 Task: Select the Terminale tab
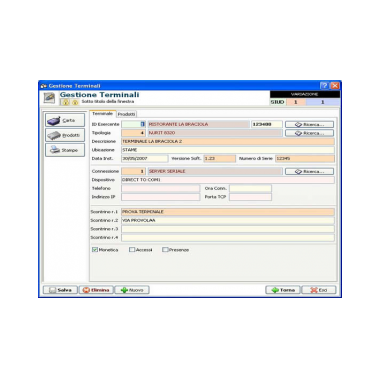click(x=103, y=114)
